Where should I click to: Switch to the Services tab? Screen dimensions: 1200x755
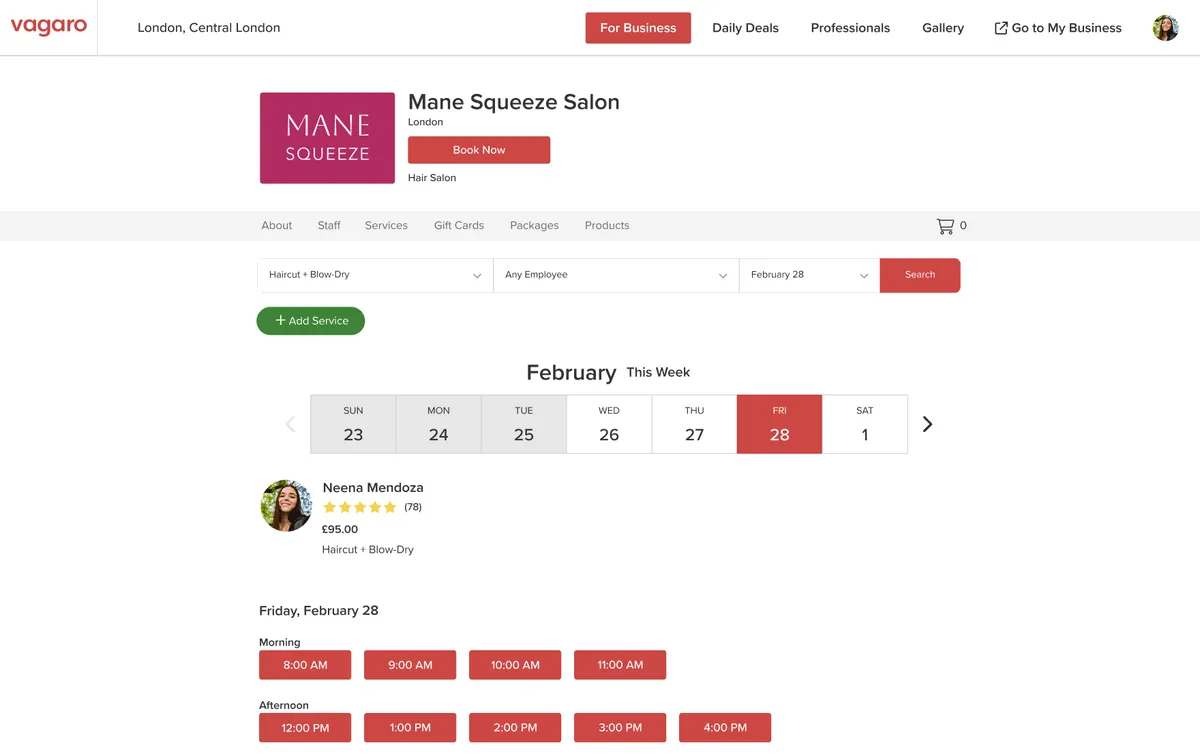pyautogui.click(x=386, y=226)
